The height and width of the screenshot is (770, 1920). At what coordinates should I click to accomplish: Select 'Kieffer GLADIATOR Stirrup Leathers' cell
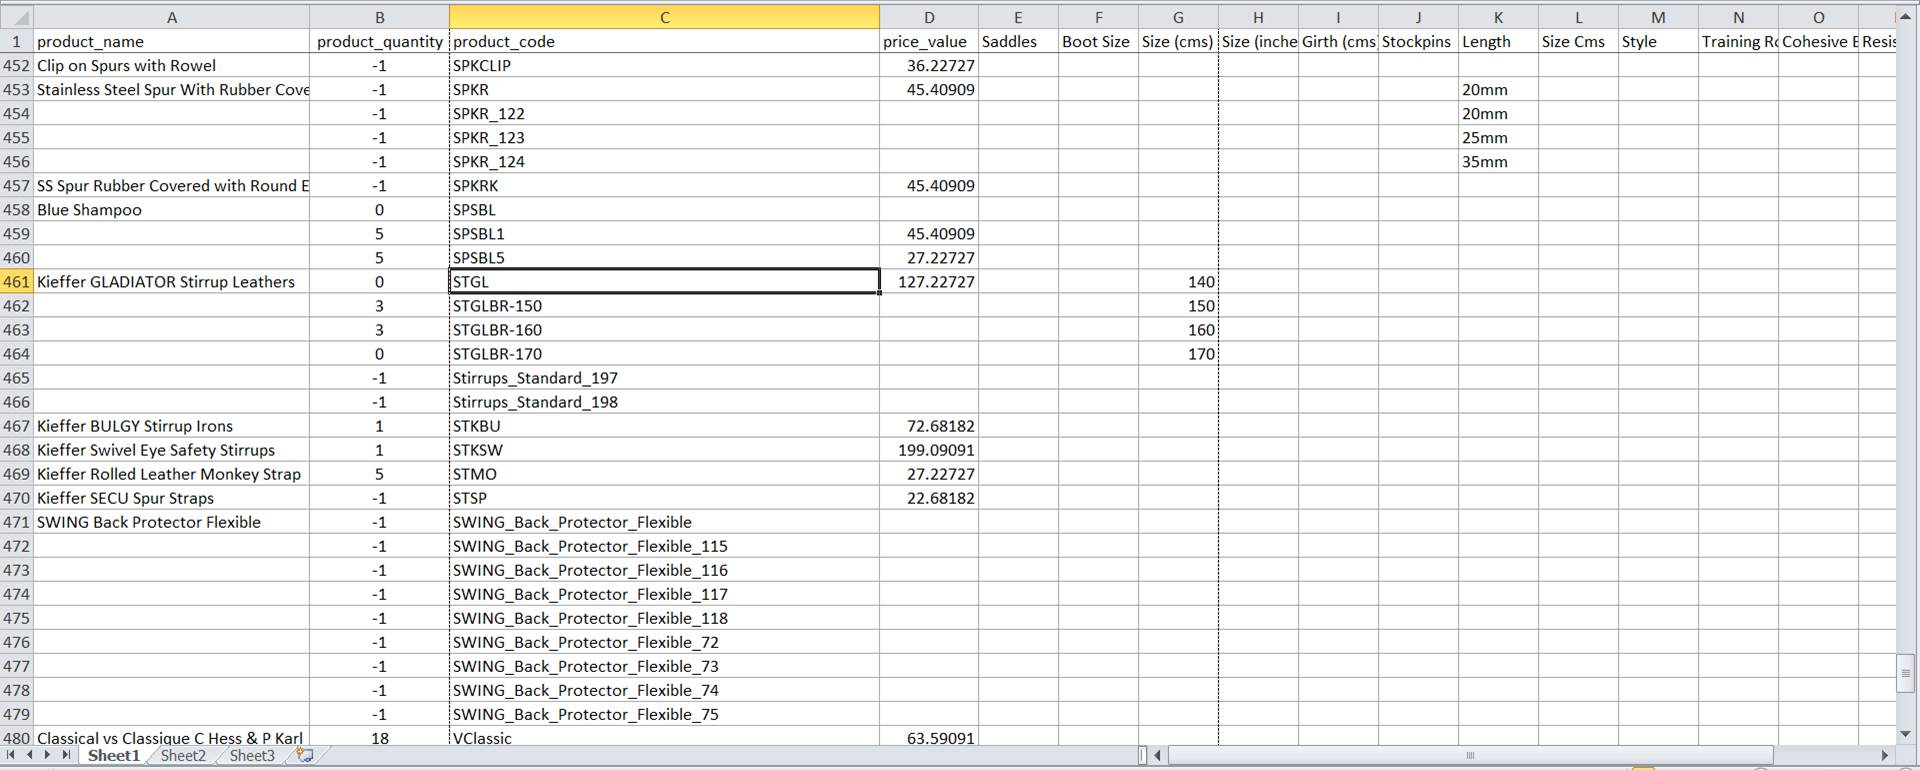pos(172,282)
